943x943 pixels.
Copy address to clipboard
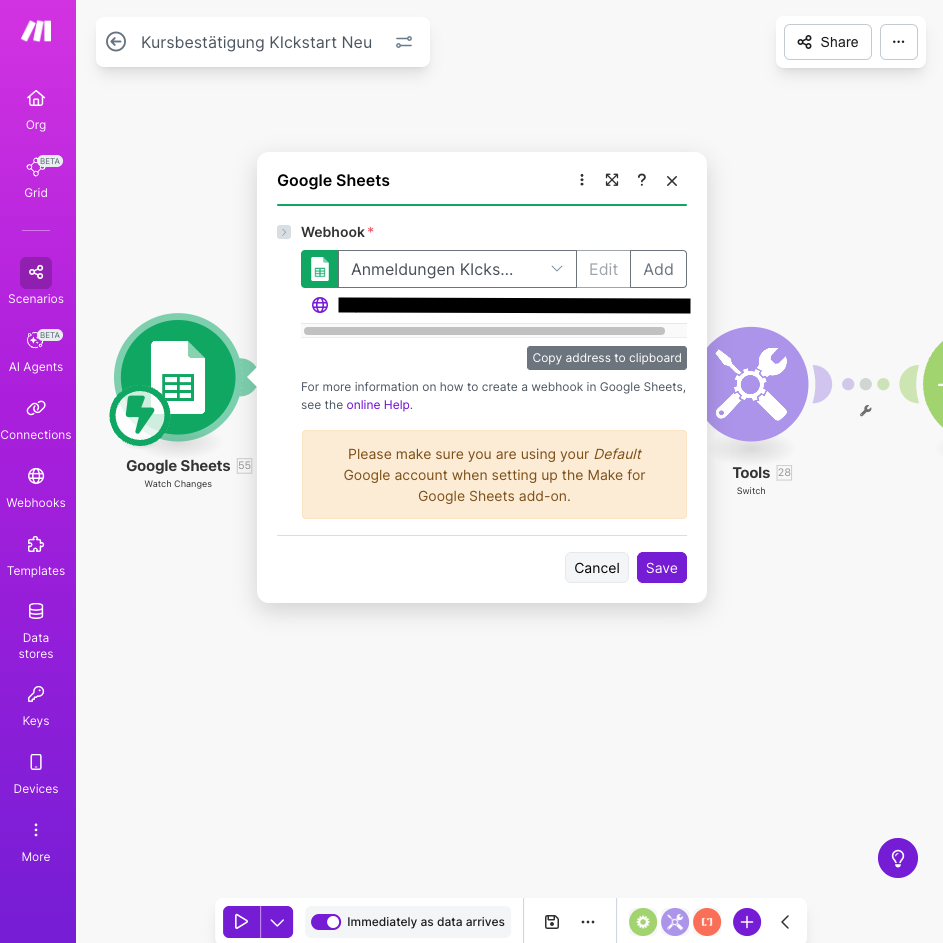[607, 358]
